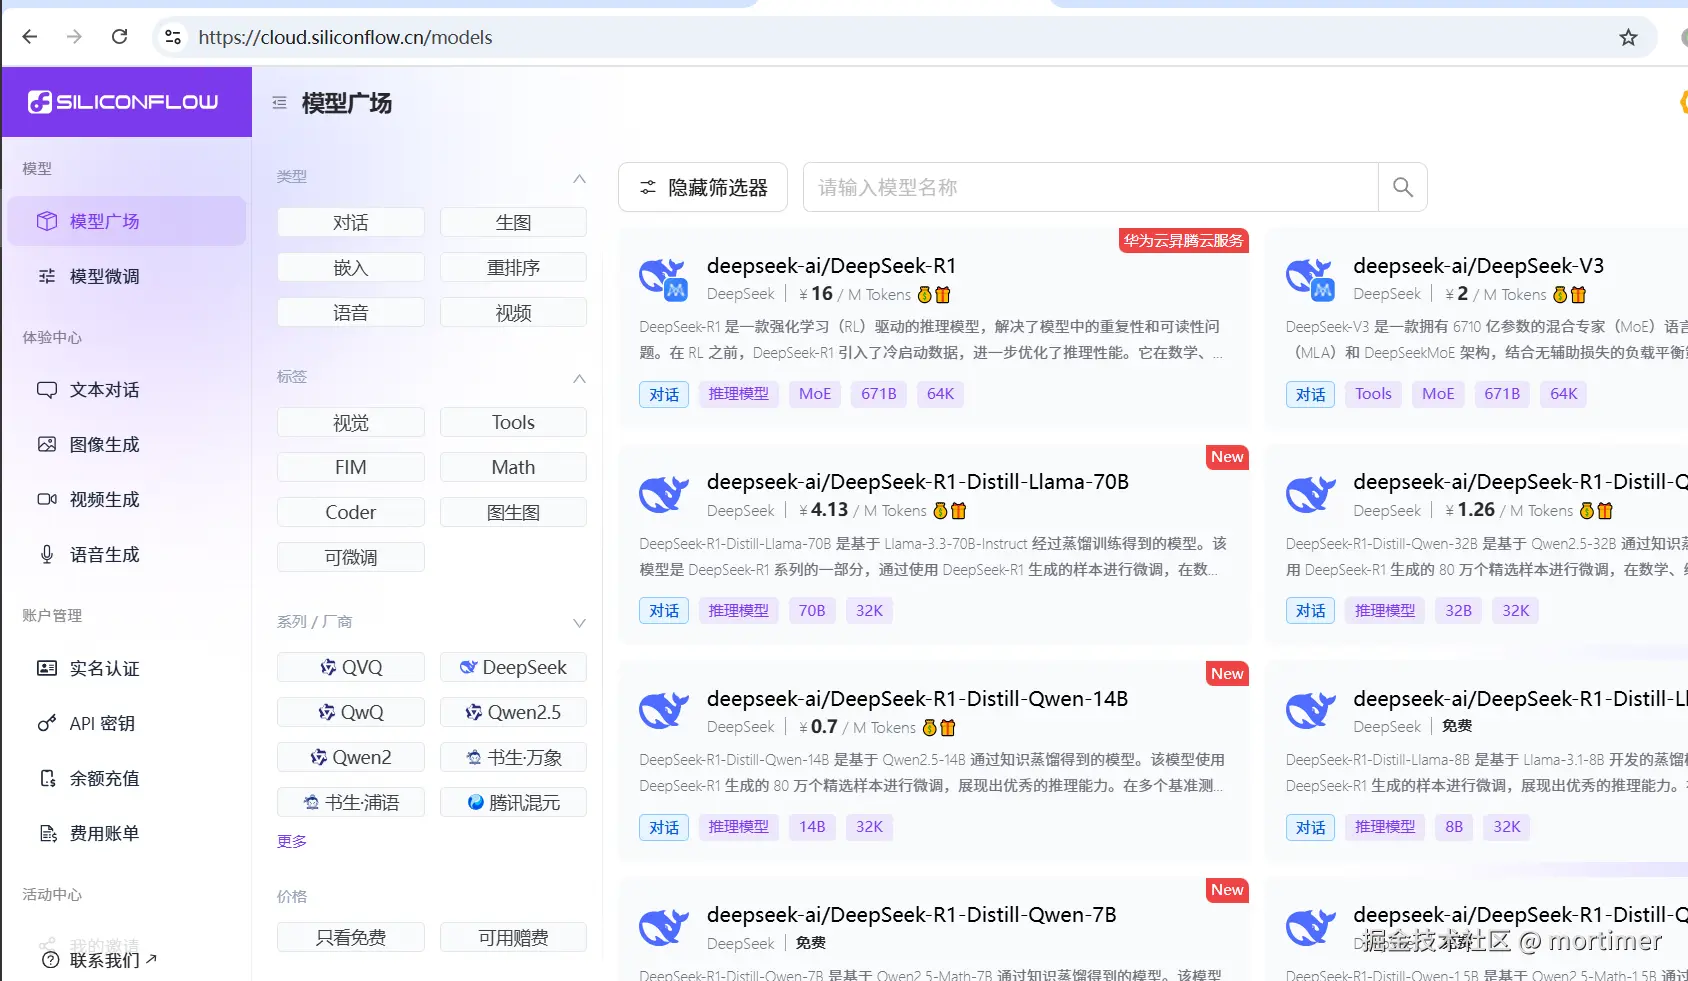Open 模型微调 in sidebar

tap(126, 276)
